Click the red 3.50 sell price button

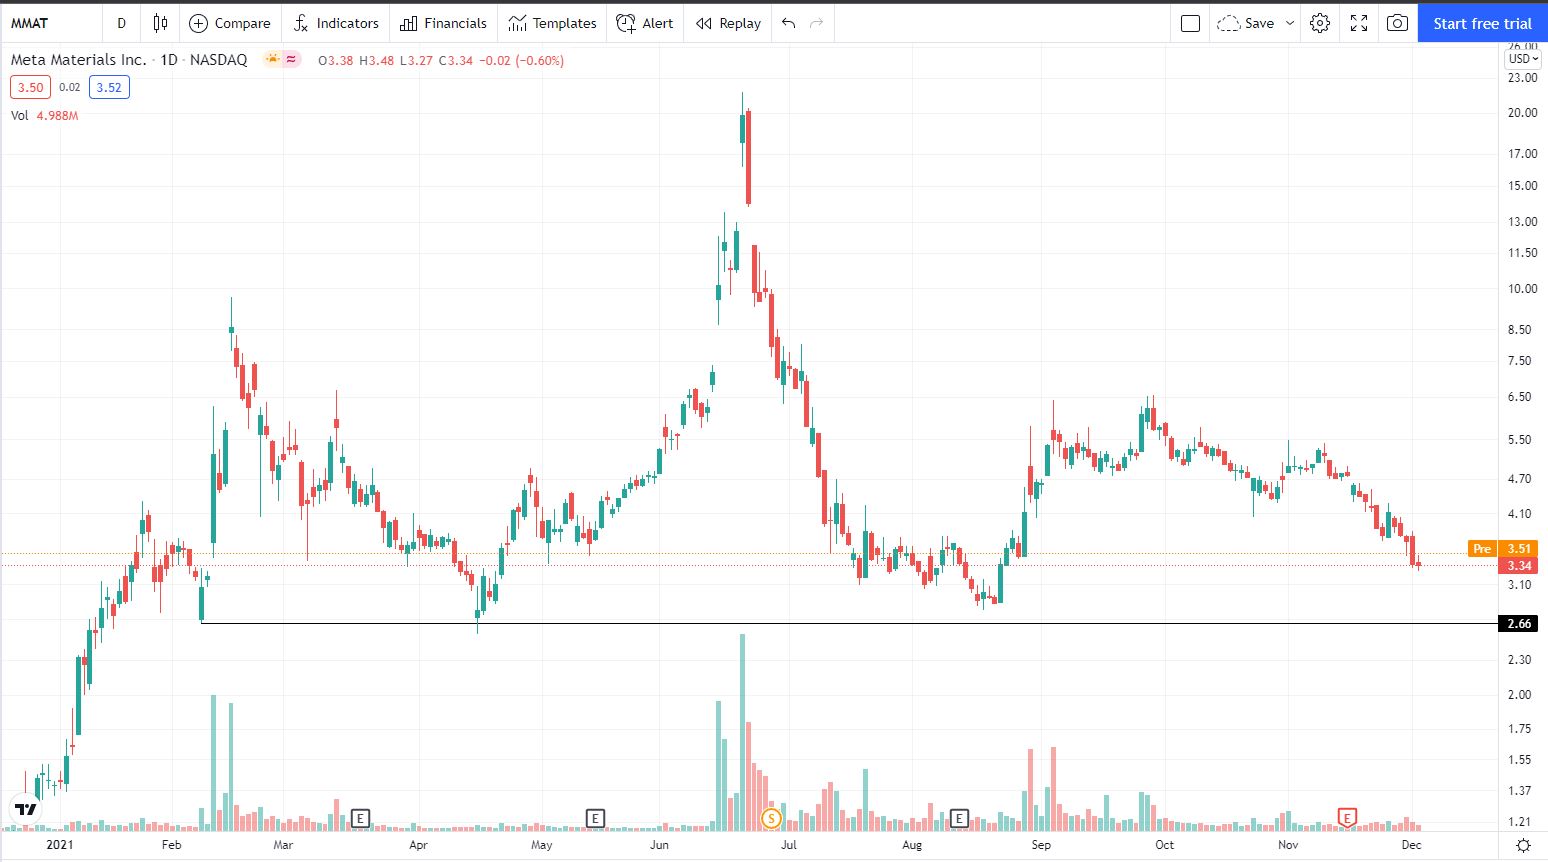click(30, 87)
